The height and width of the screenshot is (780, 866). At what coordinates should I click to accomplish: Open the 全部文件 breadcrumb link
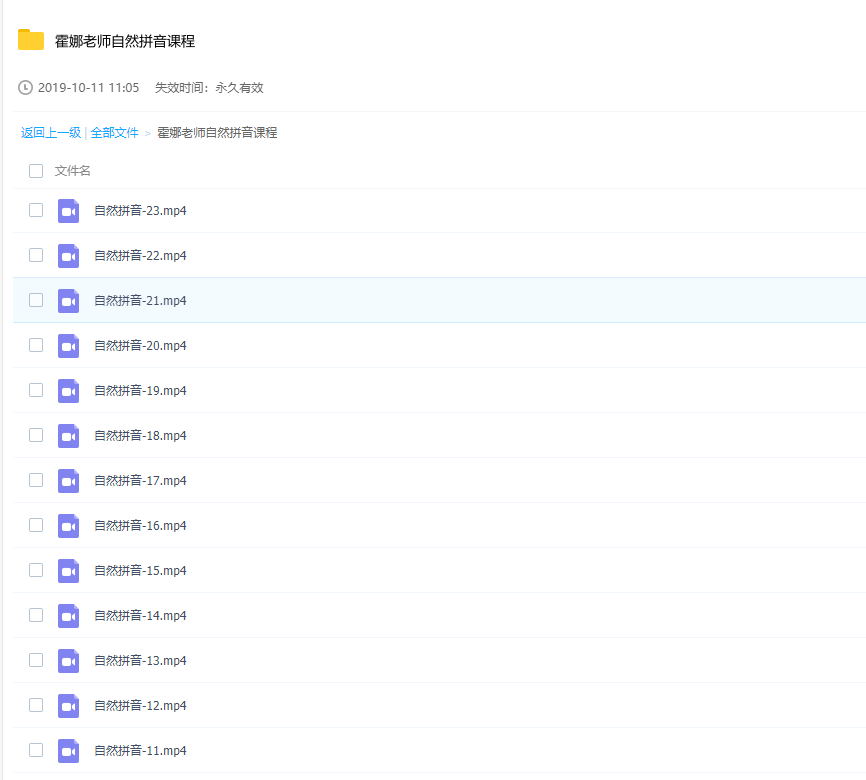point(114,133)
